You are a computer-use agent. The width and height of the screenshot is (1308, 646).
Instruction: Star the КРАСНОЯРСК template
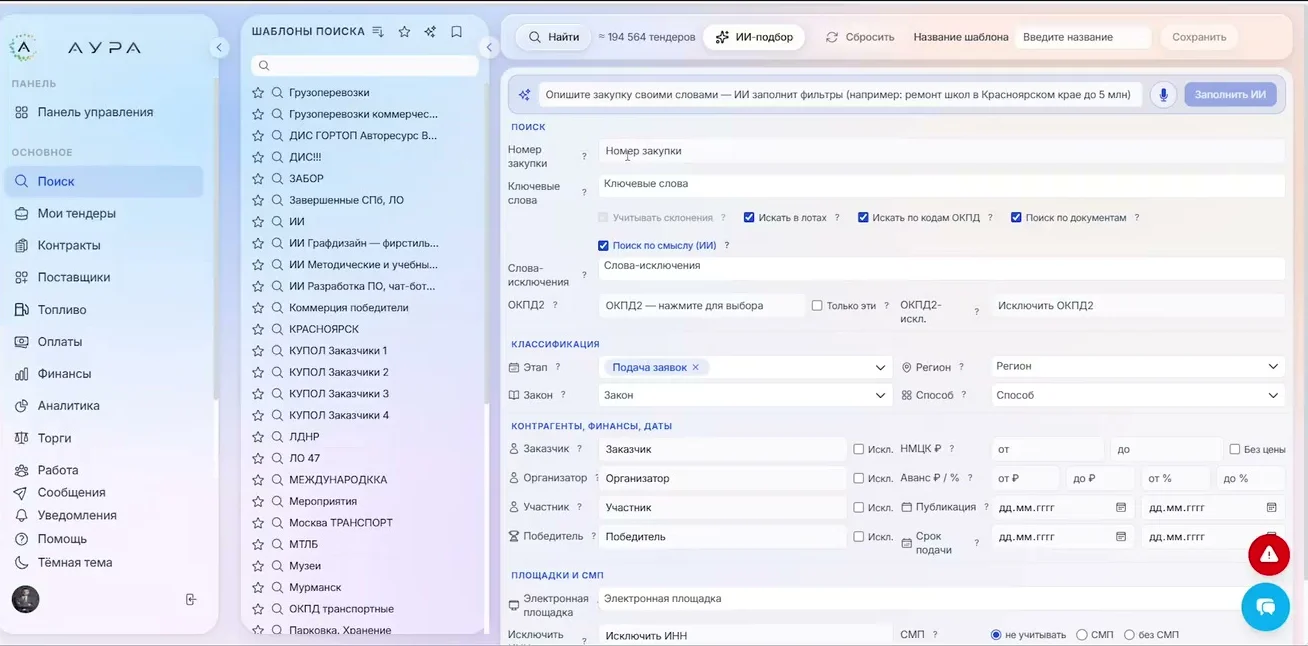(x=258, y=329)
